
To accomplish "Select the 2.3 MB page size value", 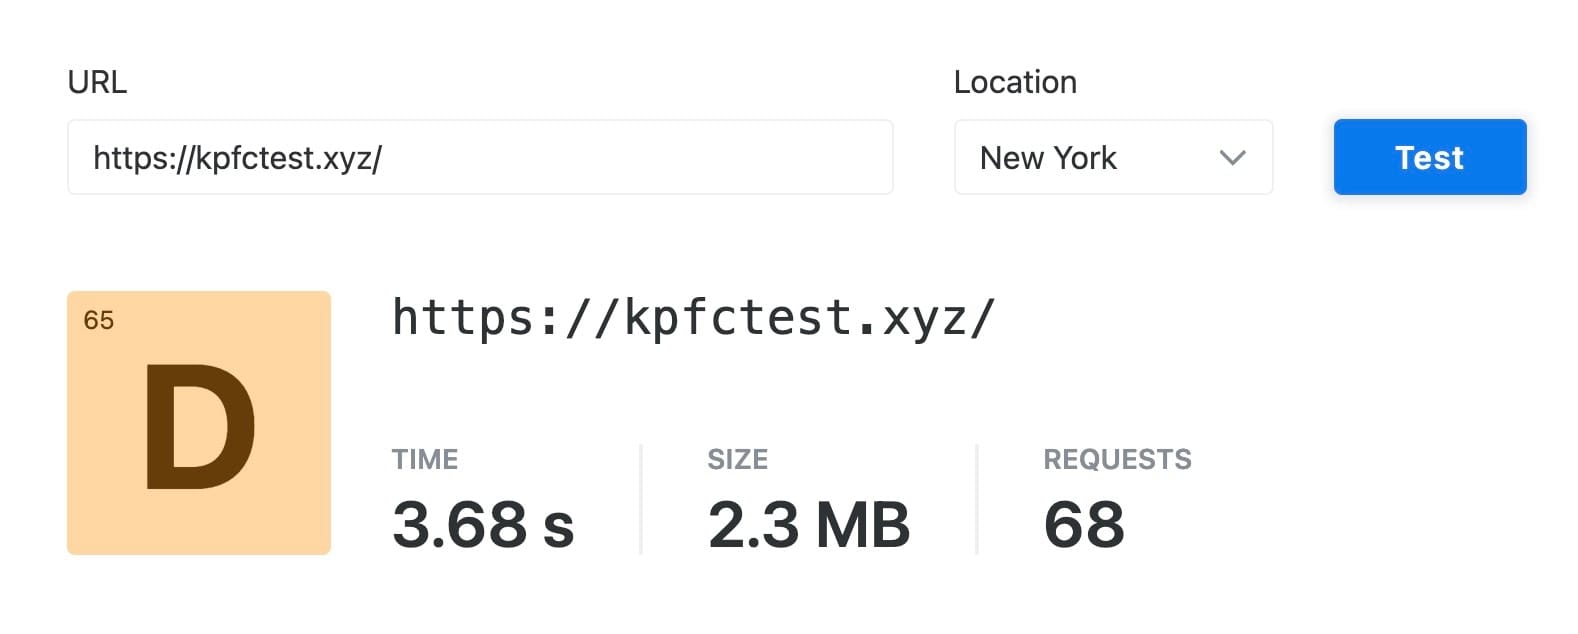I will [808, 524].
